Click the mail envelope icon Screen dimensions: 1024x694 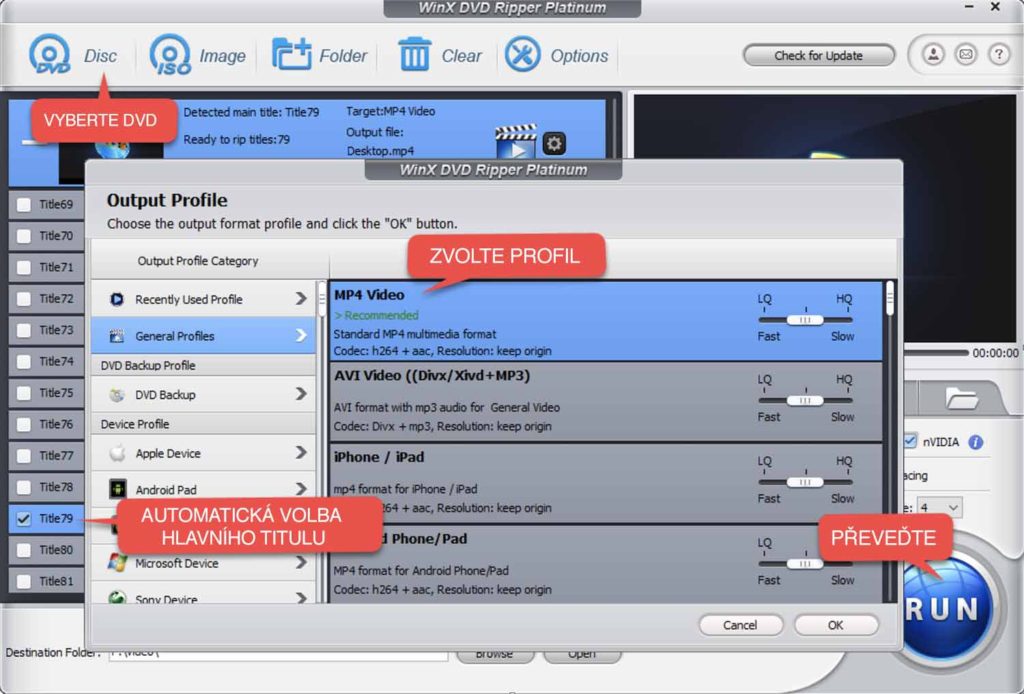[x=966, y=54]
